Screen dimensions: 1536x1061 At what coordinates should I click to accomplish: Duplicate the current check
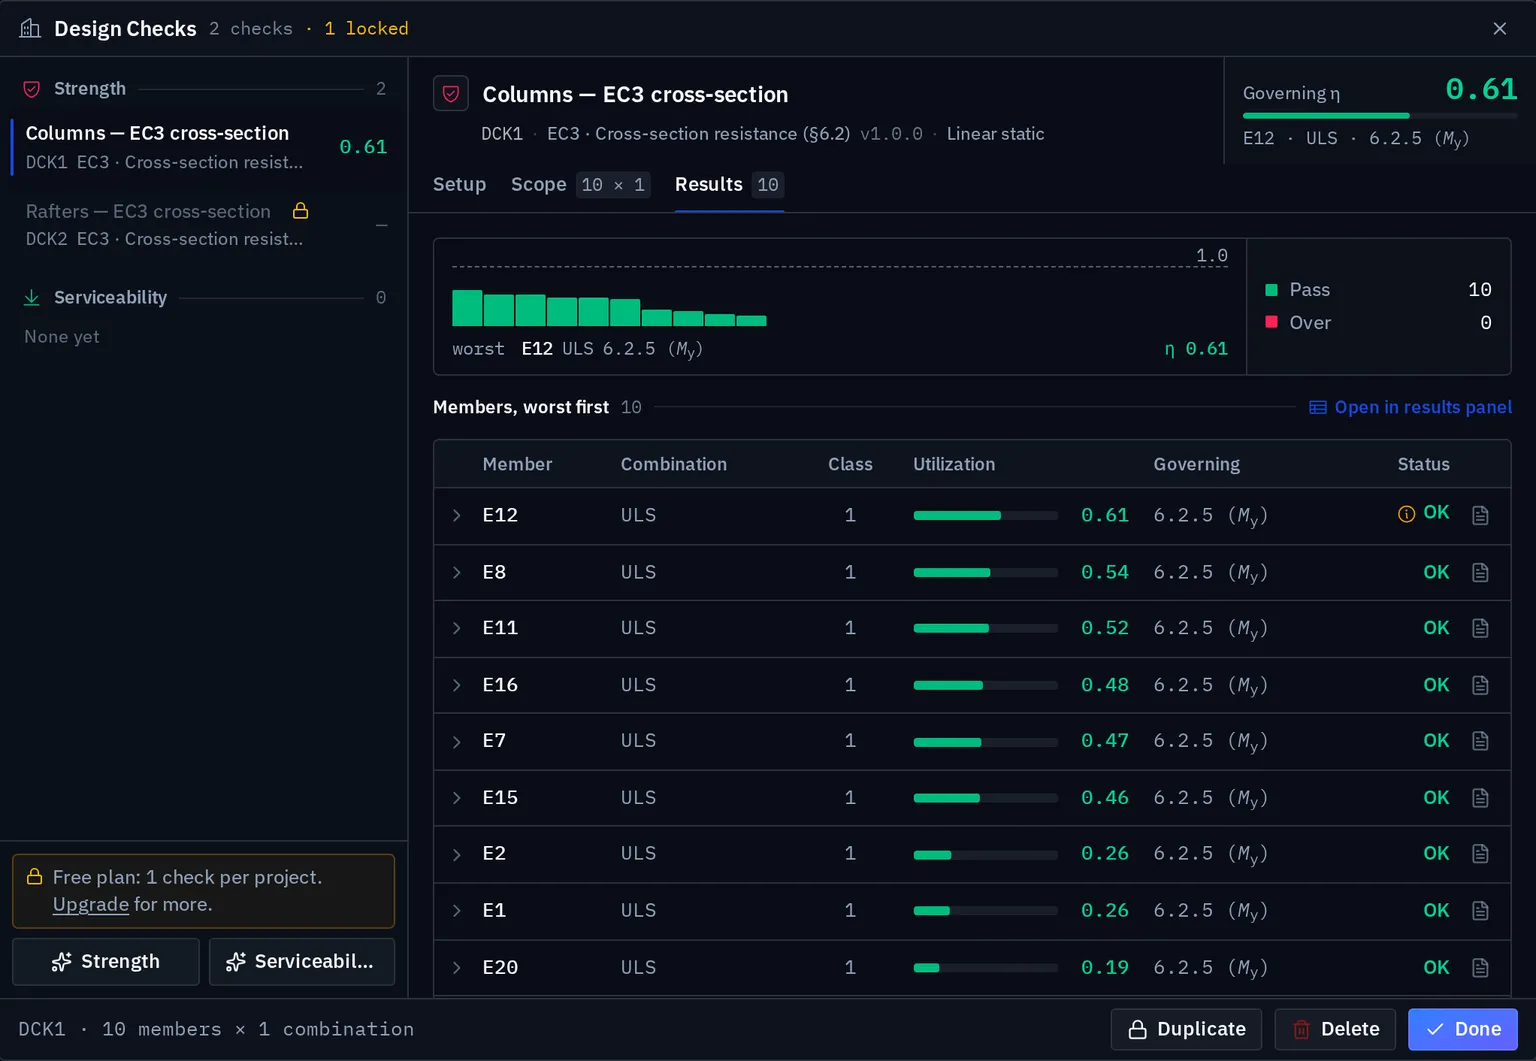point(1186,1029)
